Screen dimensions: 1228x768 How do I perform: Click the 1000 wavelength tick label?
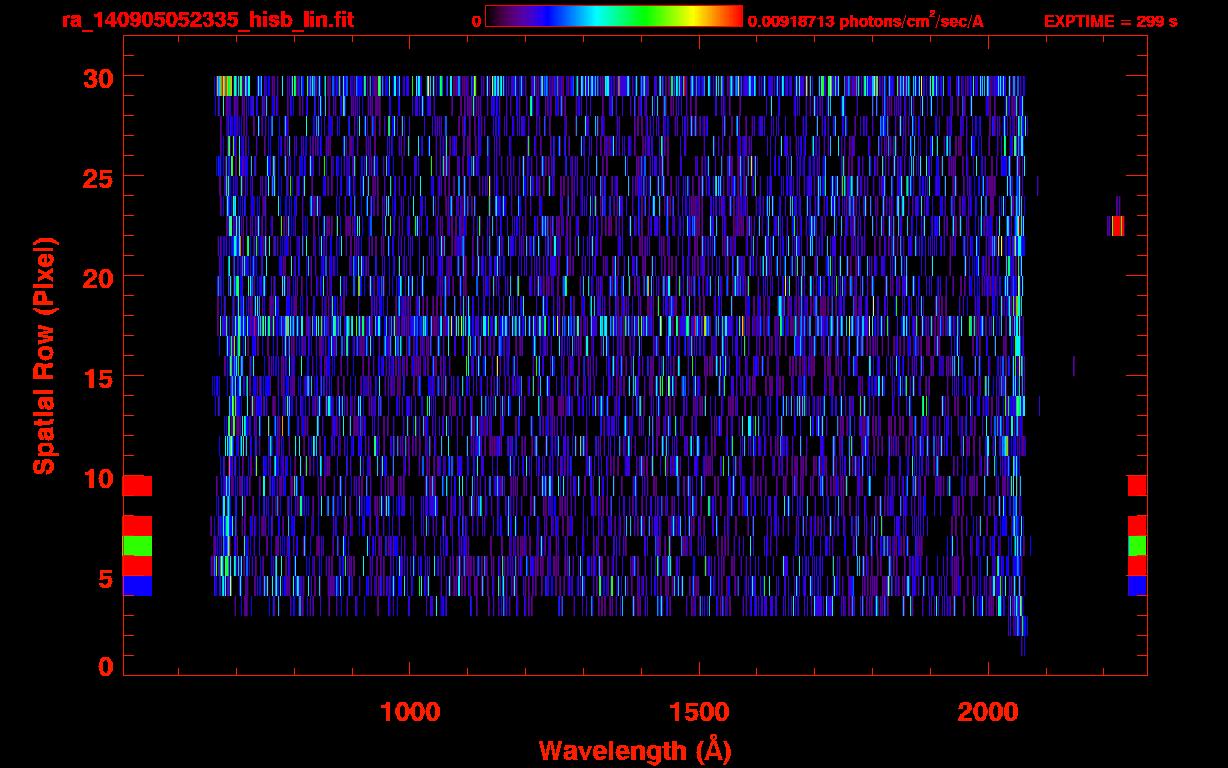pyautogui.click(x=410, y=711)
